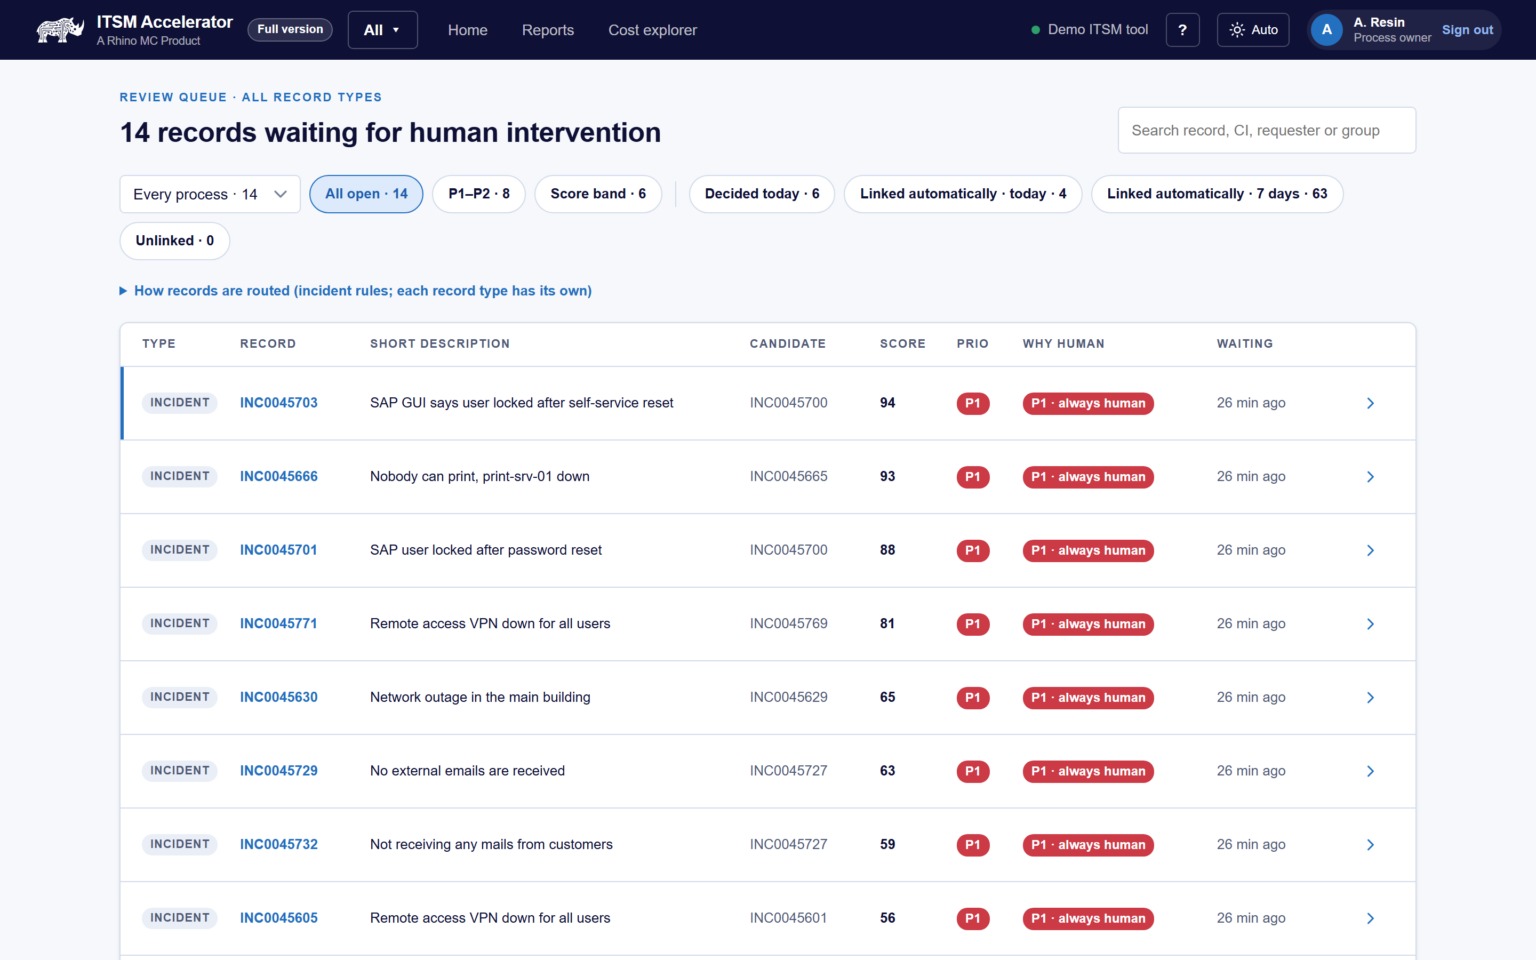Open the Cost explorer nav item

click(653, 30)
